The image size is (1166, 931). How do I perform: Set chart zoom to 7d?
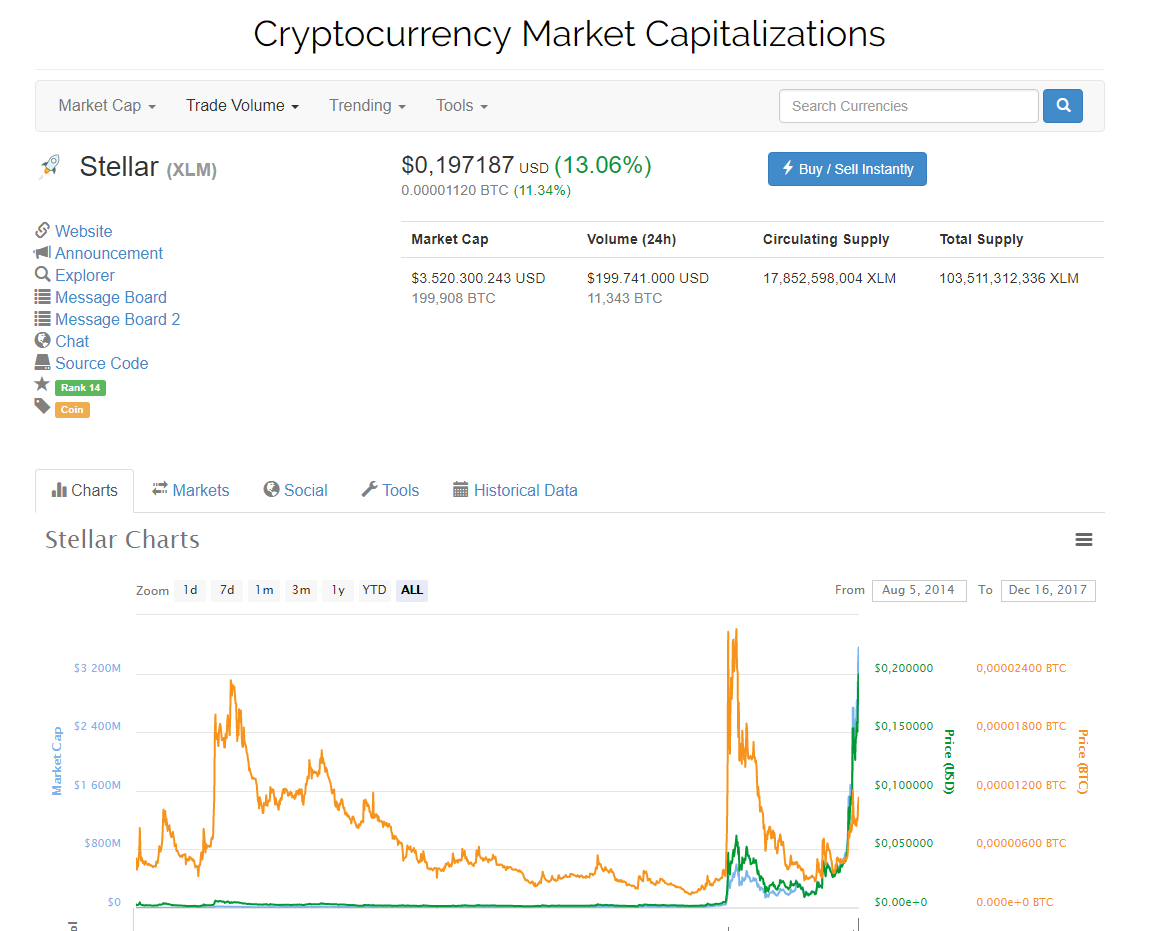point(227,590)
